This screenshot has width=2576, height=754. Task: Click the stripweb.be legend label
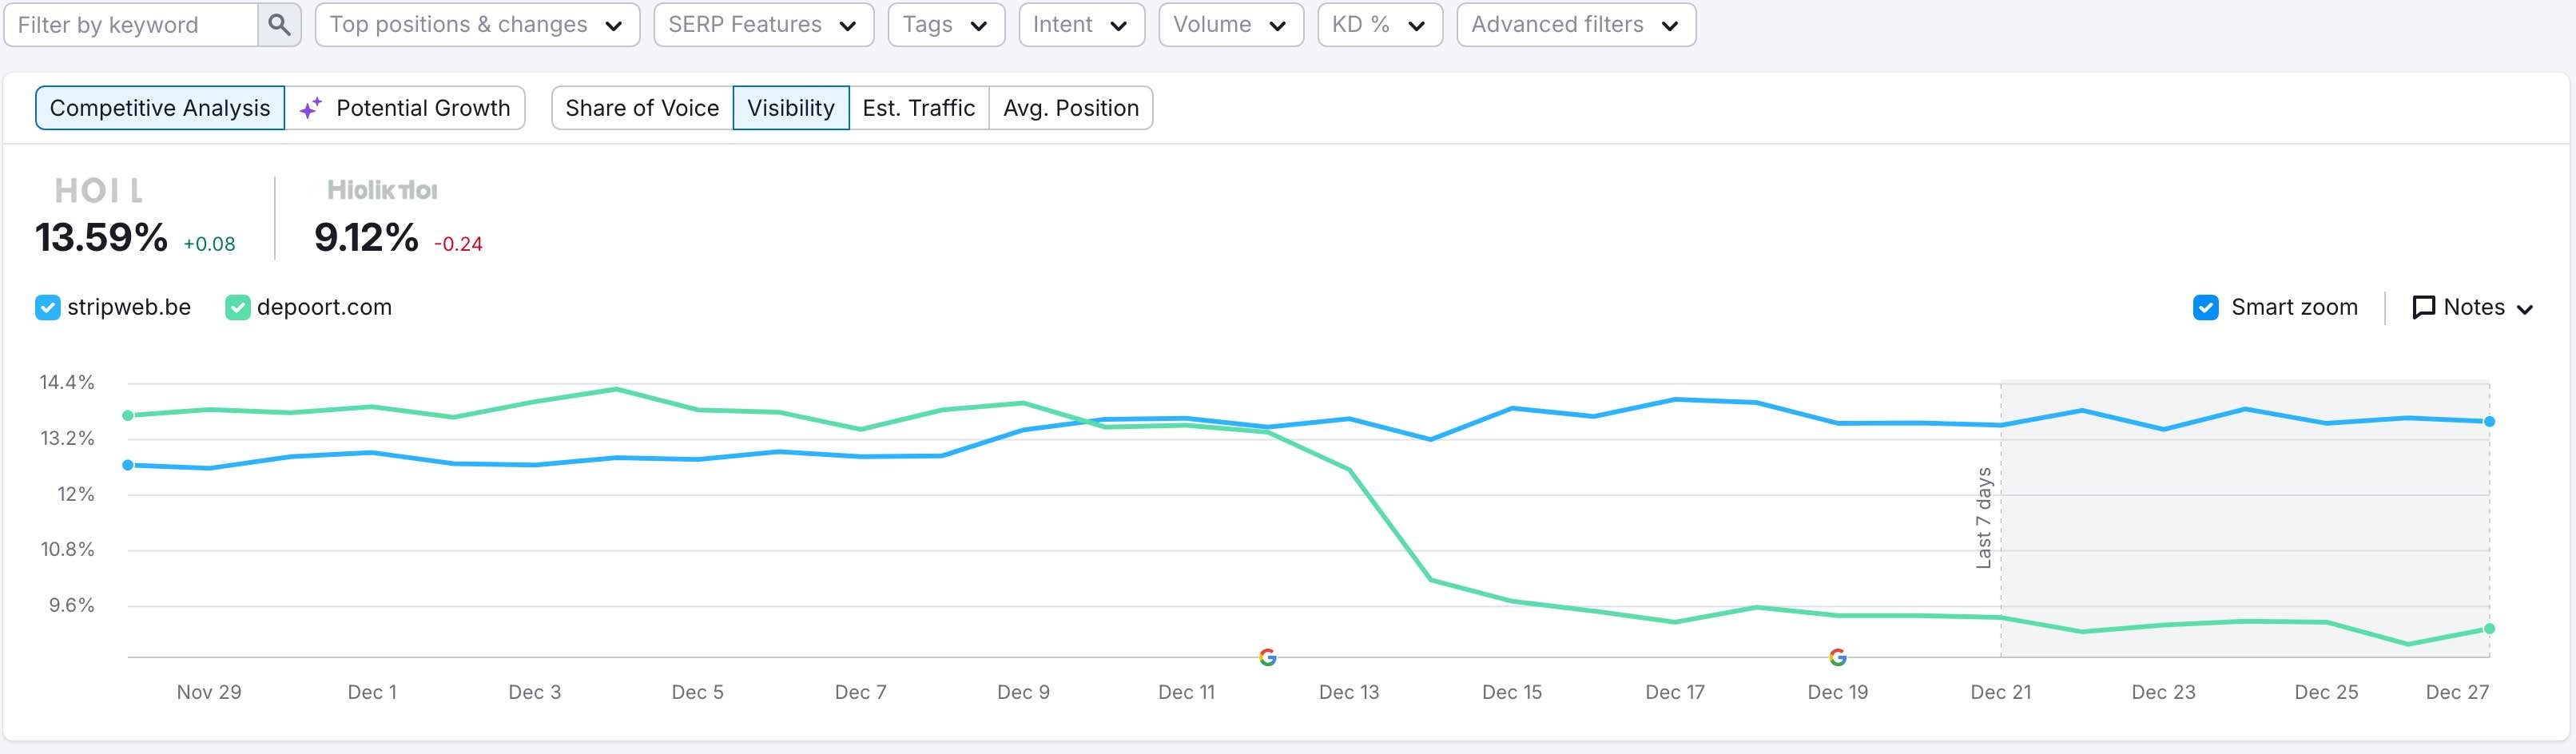pos(129,307)
